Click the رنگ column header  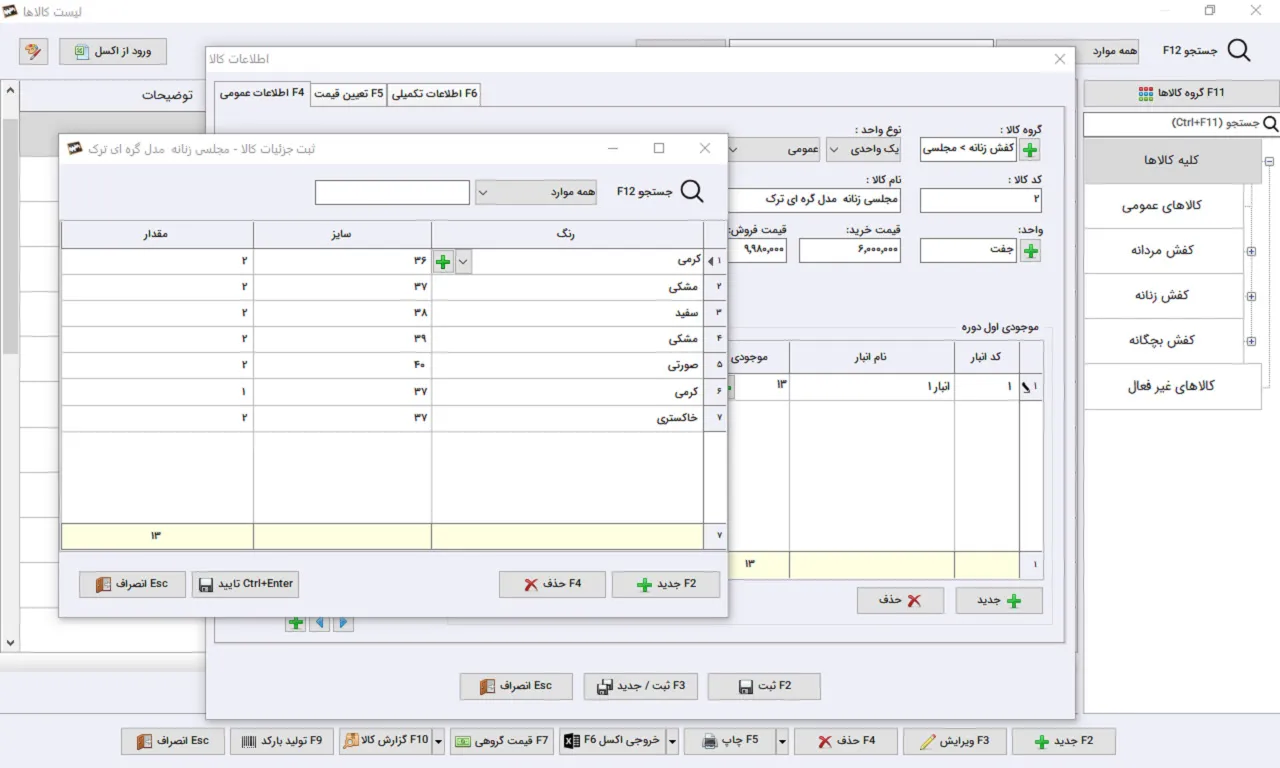(x=567, y=234)
